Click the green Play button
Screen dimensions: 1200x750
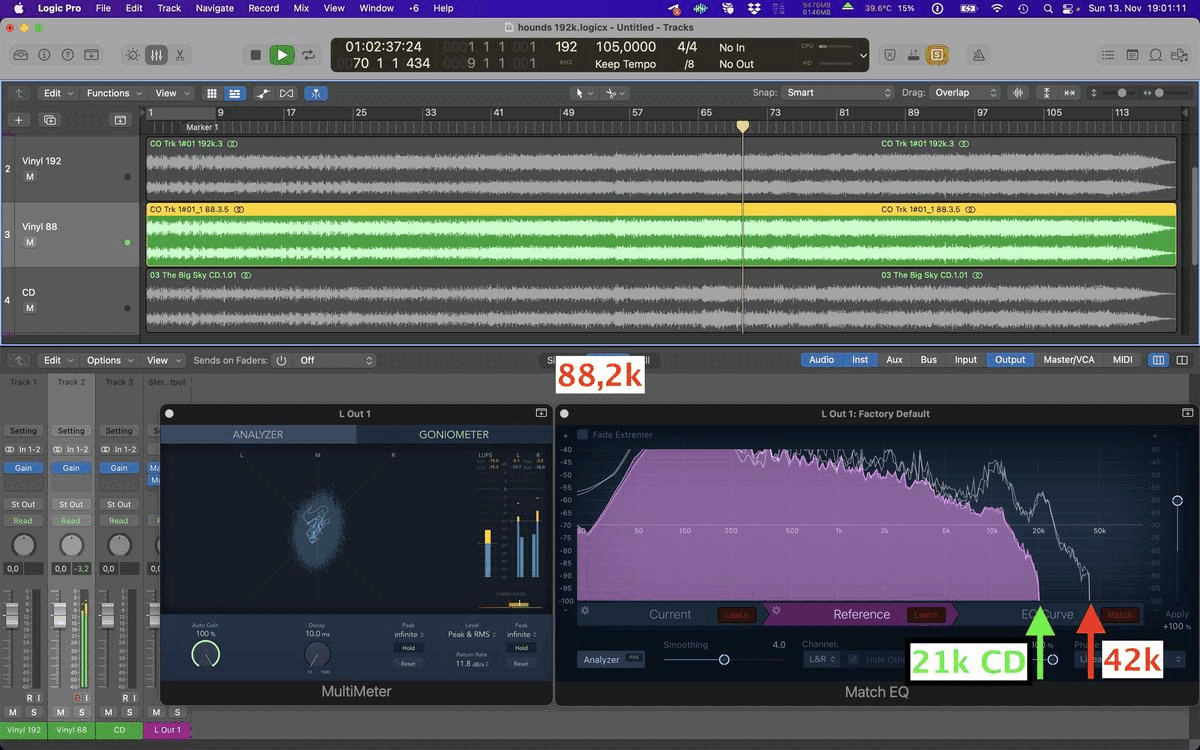282,55
